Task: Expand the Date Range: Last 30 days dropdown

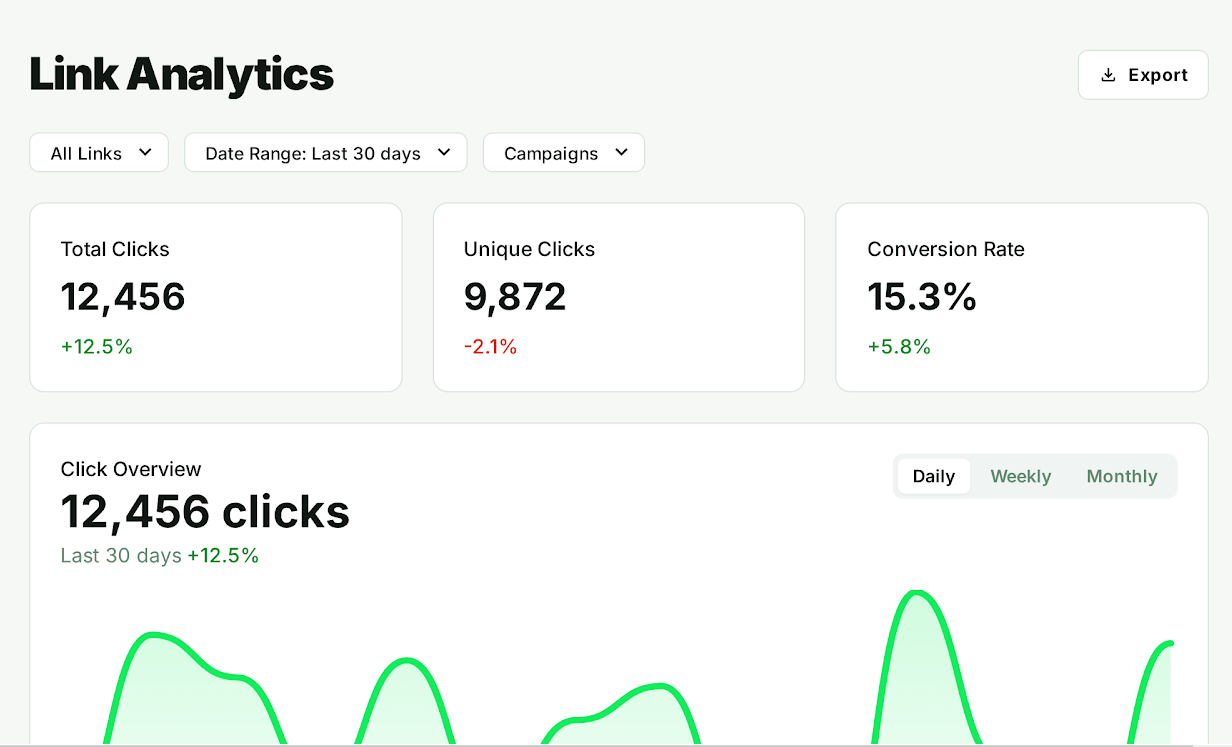Action: 325,153
